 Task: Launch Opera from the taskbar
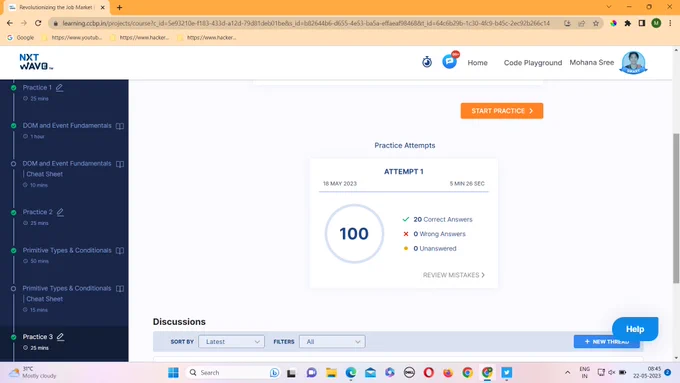coord(428,373)
